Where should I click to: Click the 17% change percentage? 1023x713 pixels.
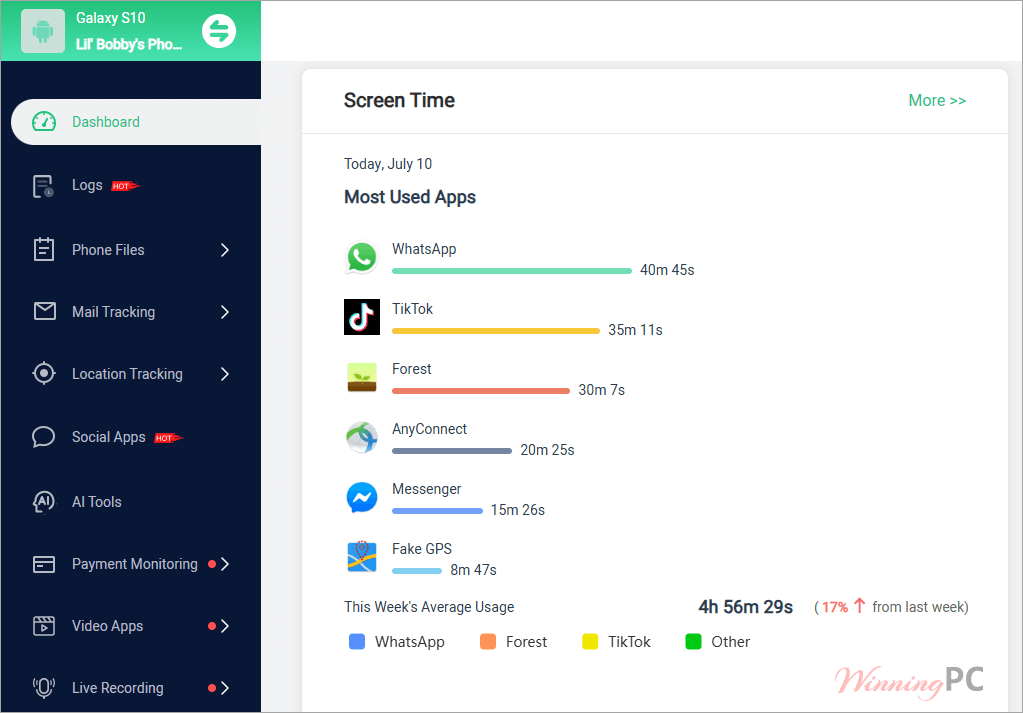click(x=834, y=607)
